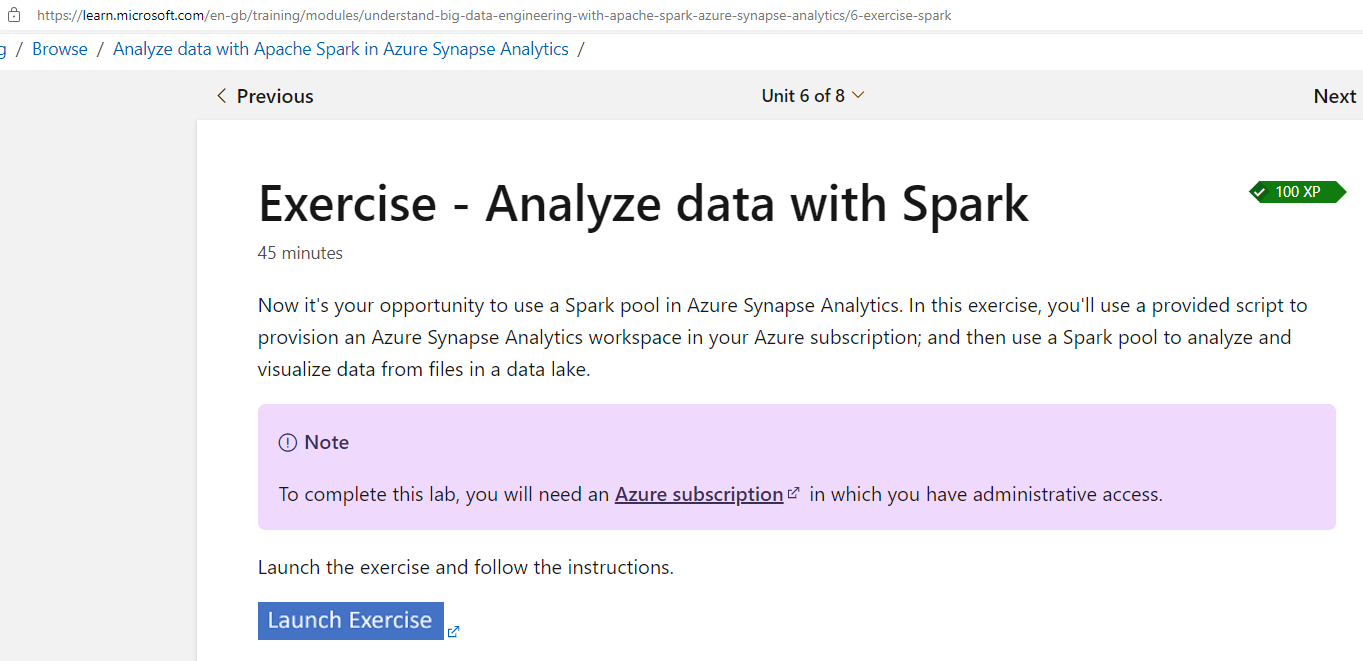Image resolution: width=1363 pixels, height=661 pixels.
Task: Click external-link icon beside Launch Exercise
Action: click(x=454, y=631)
